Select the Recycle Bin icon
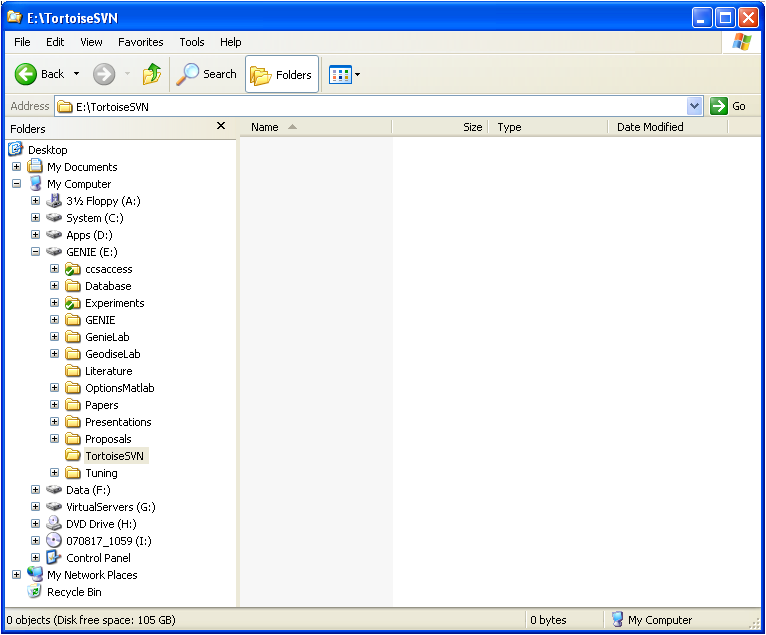Screen dimensions: 766x635 (x=35, y=592)
